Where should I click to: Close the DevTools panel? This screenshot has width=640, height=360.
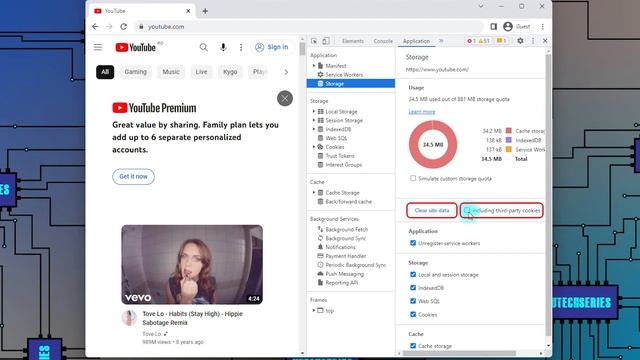pos(545,41)
